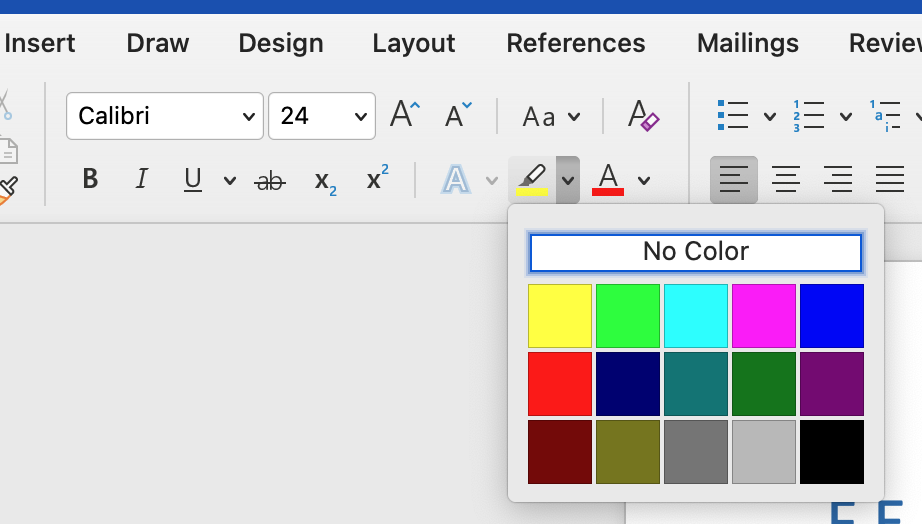The height and width of the screenshot is (524, 922).
Task: Click the Decrease Font Size icon
Action: click(x=458, y=115)
